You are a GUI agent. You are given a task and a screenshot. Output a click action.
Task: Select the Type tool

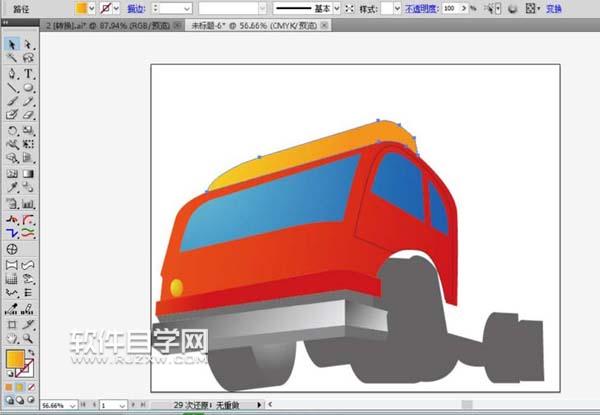tap(28, 73)
